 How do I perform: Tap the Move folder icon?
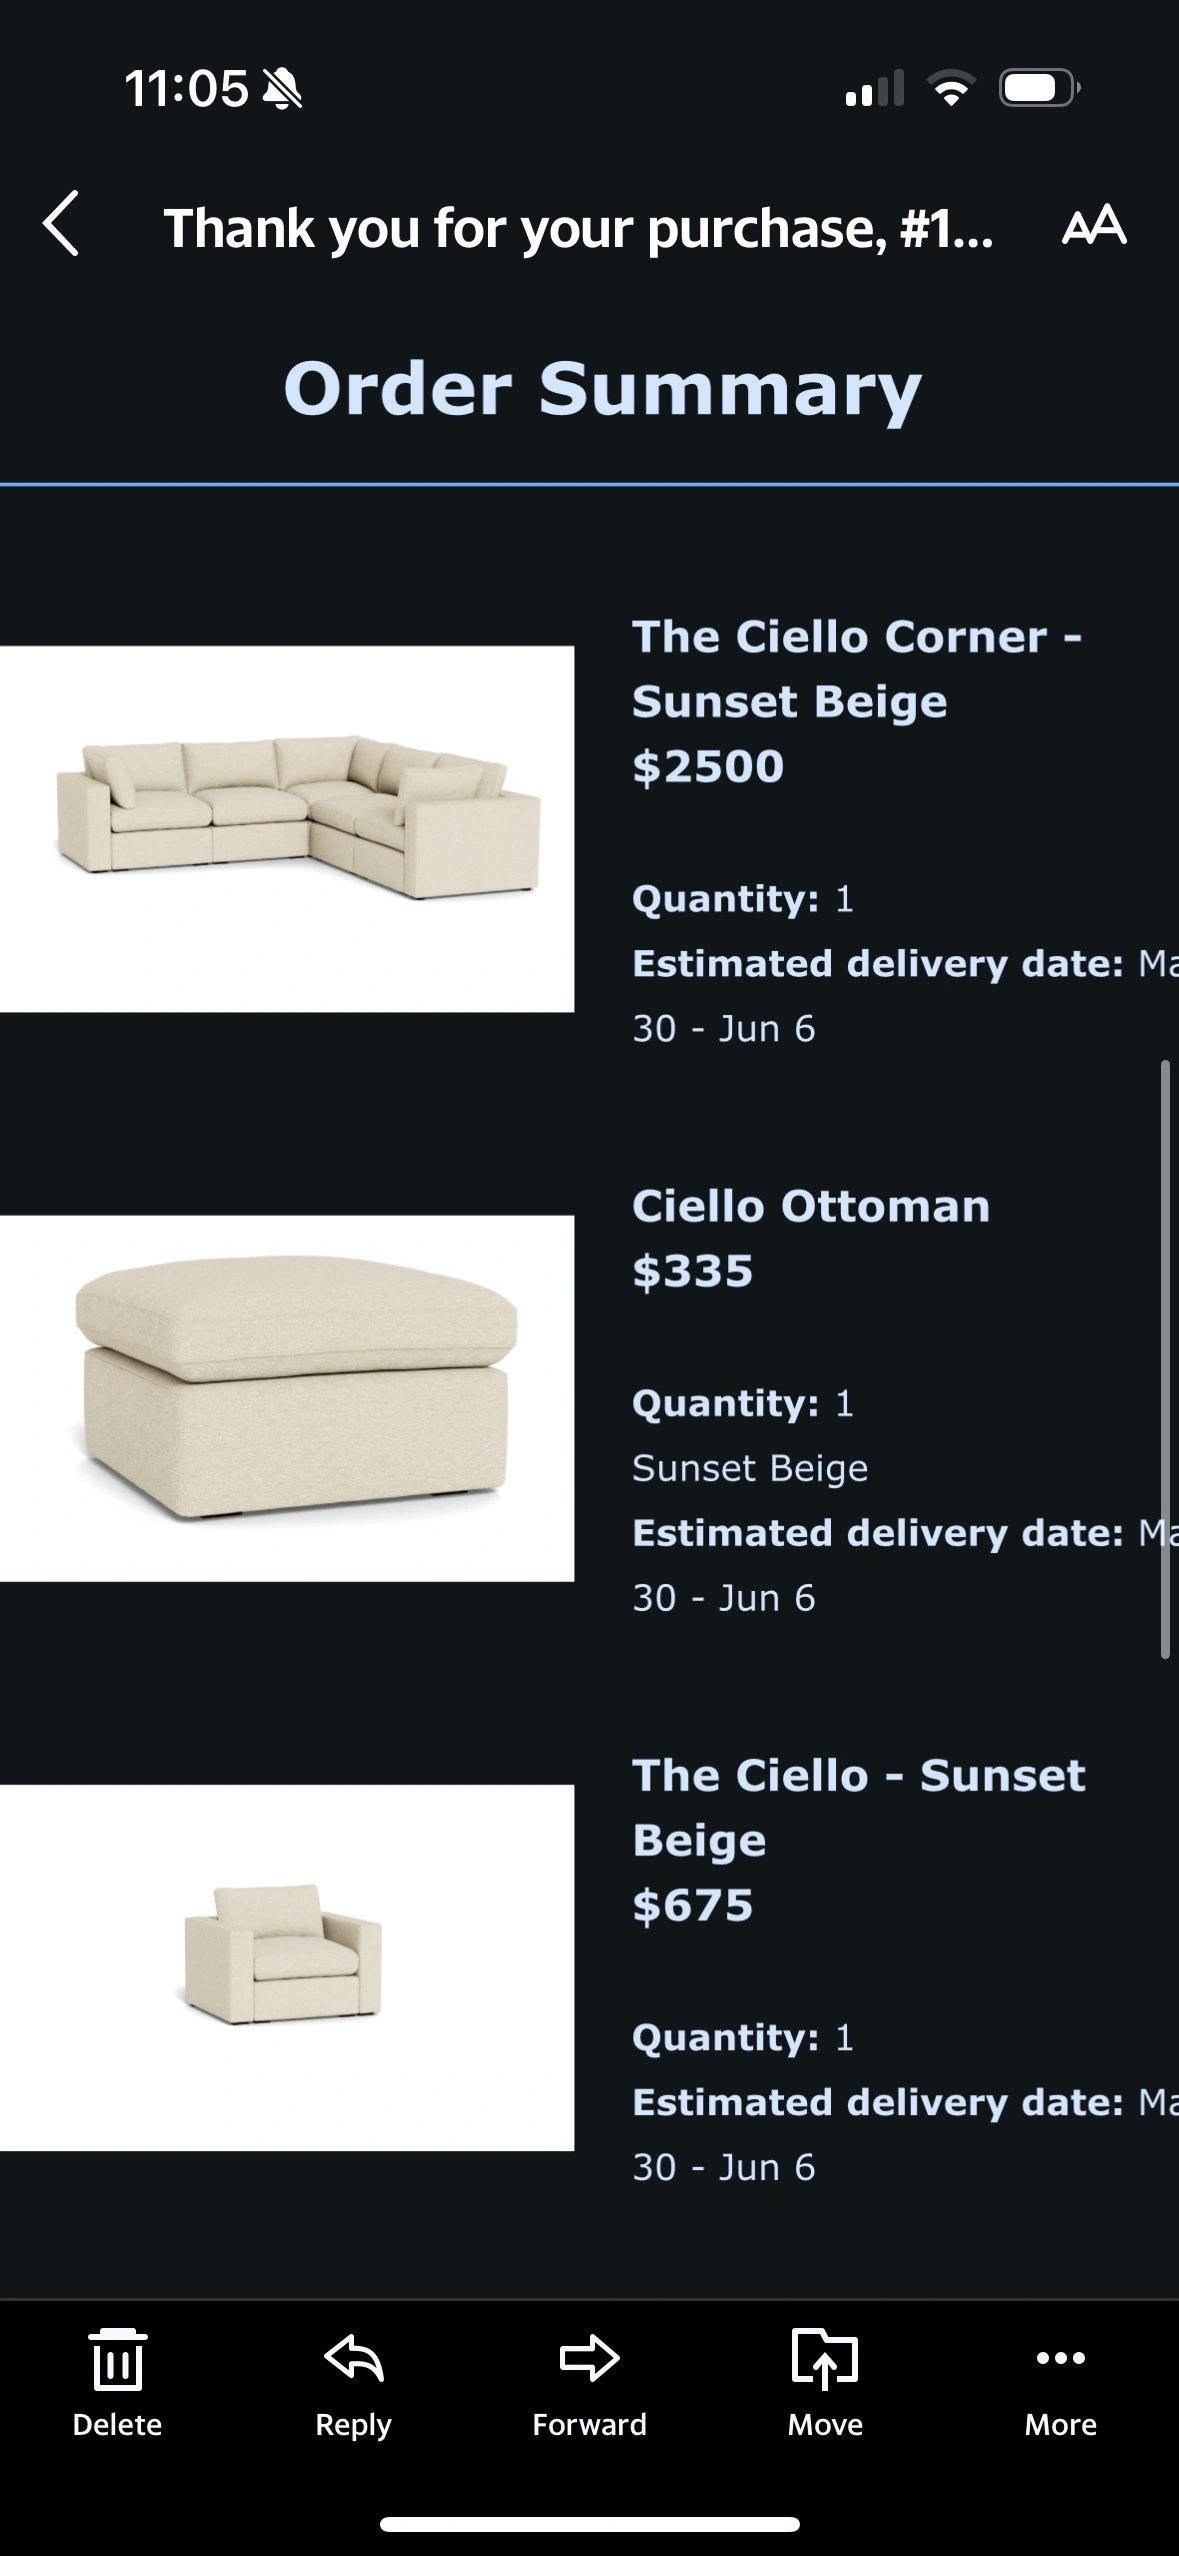point(824,2360)
